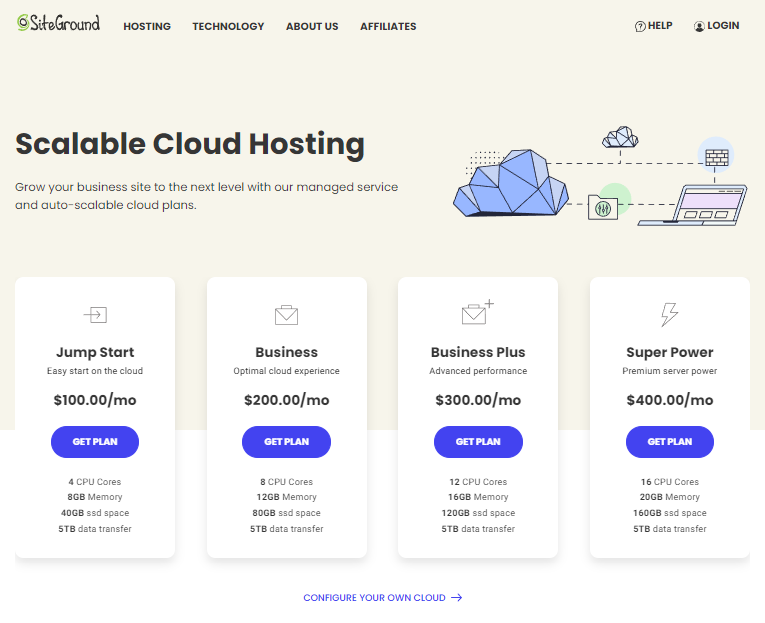
Task: Click '20GB Memory' specification
Action: [x=670, y=497]
